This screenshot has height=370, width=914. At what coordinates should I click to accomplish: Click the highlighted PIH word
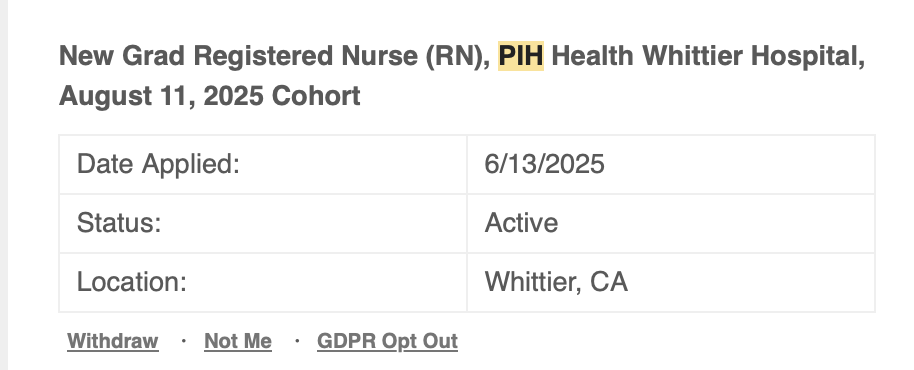coord(521,56)
